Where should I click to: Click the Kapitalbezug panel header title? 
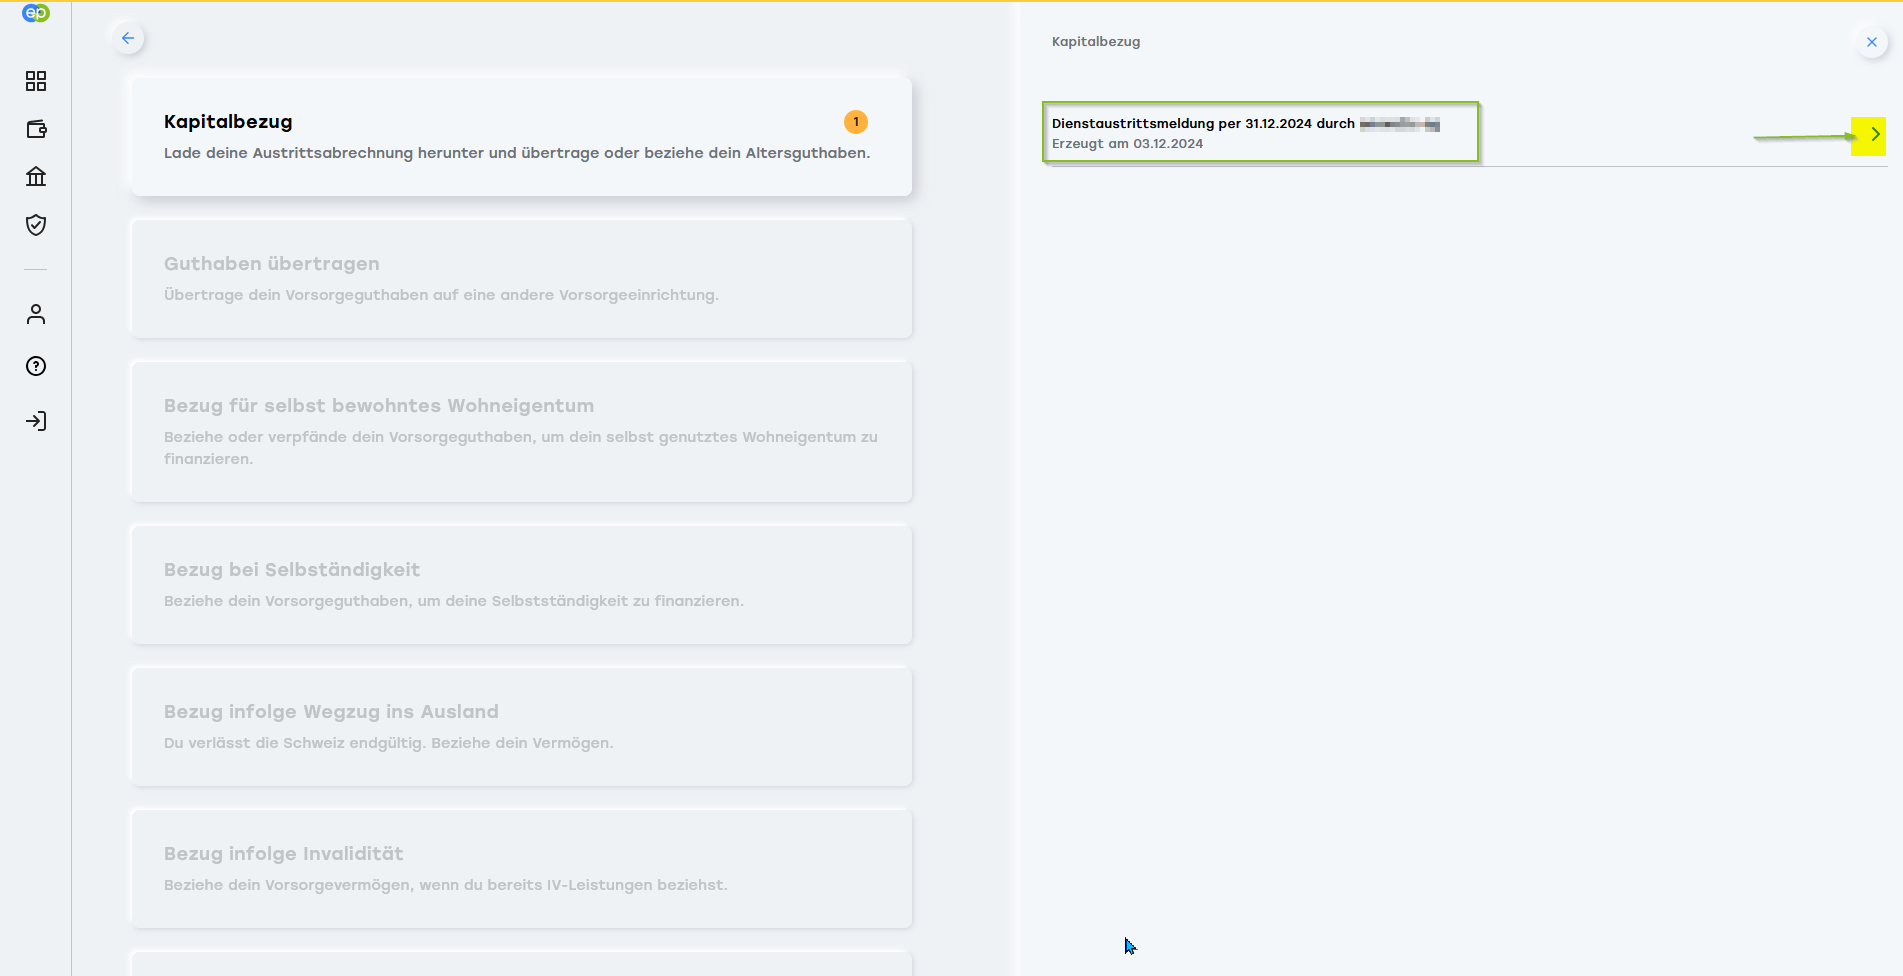coord(1096,42)
